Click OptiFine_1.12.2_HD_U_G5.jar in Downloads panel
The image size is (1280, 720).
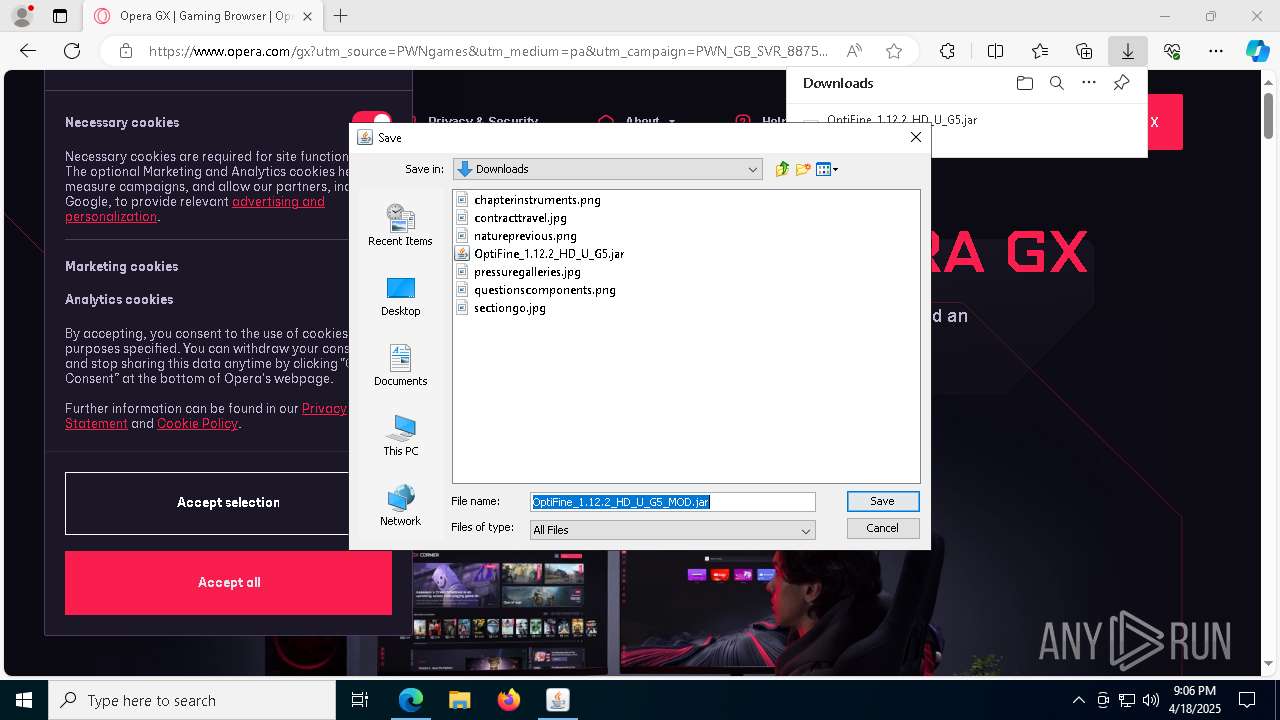[901, 119]
